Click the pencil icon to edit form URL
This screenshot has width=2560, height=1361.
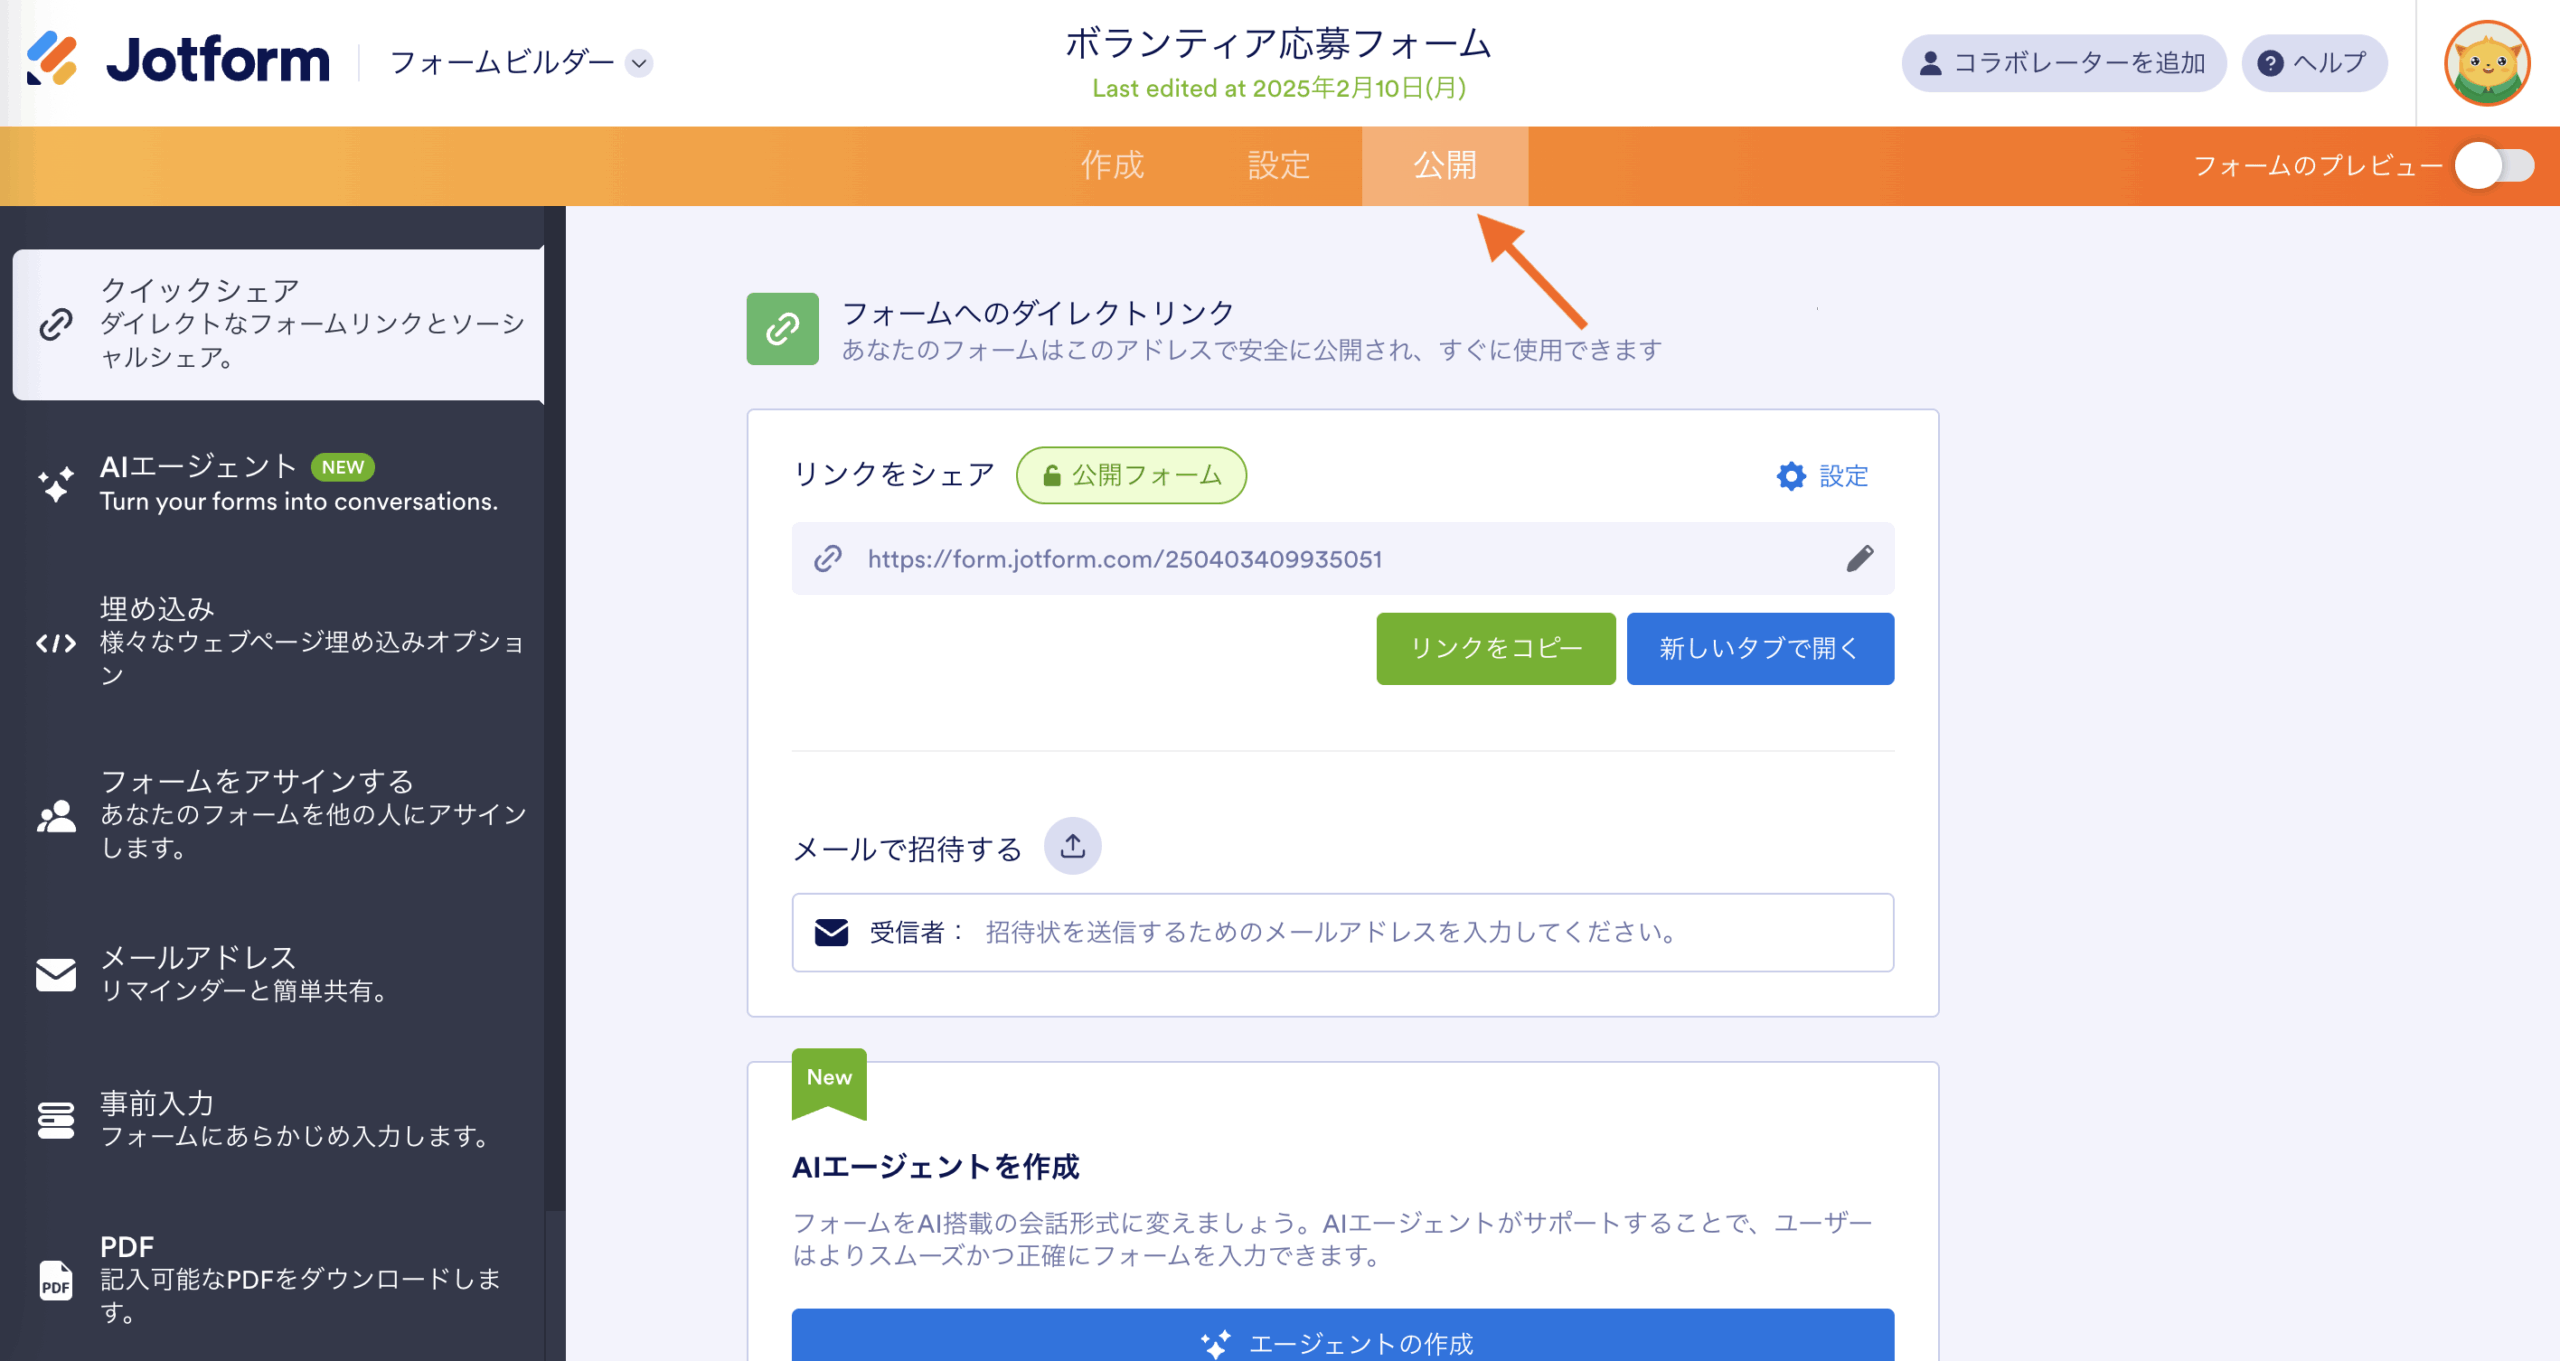pyautogui.click(x=1859, y=559)
